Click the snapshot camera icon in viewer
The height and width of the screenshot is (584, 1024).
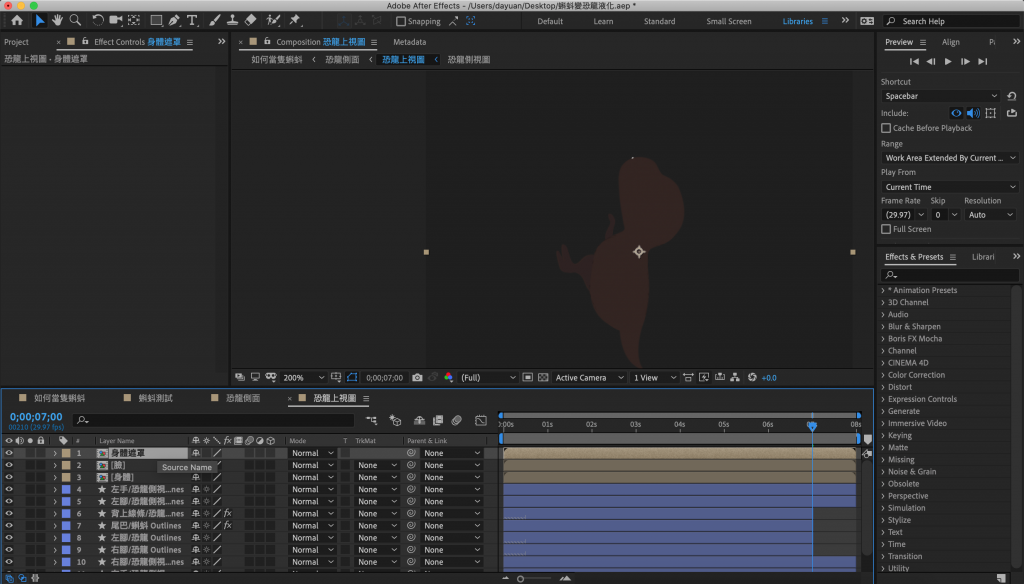pyautogui.click(x=417, y=378)
